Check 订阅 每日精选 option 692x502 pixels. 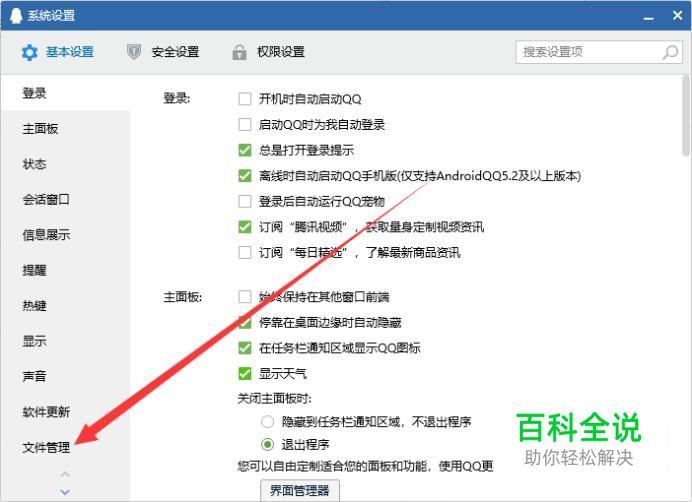click(245, 253)
